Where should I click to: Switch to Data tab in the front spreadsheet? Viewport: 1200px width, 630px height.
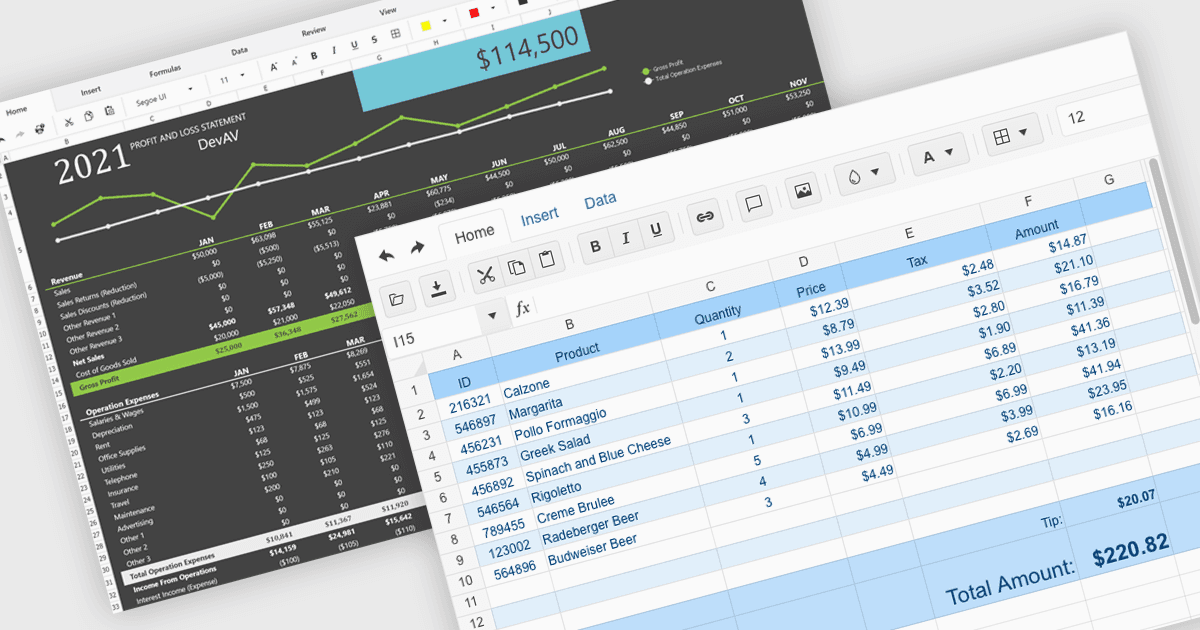point(600,201)
